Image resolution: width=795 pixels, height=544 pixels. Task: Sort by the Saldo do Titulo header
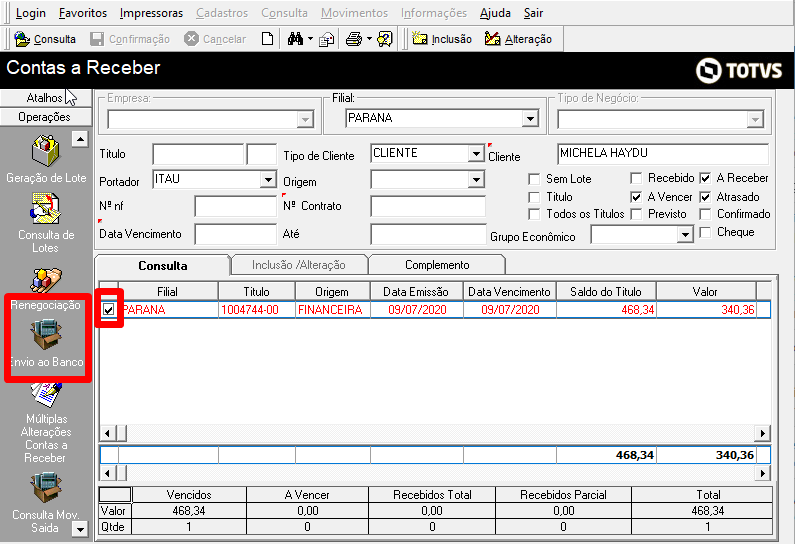click(x=606, y=292)
